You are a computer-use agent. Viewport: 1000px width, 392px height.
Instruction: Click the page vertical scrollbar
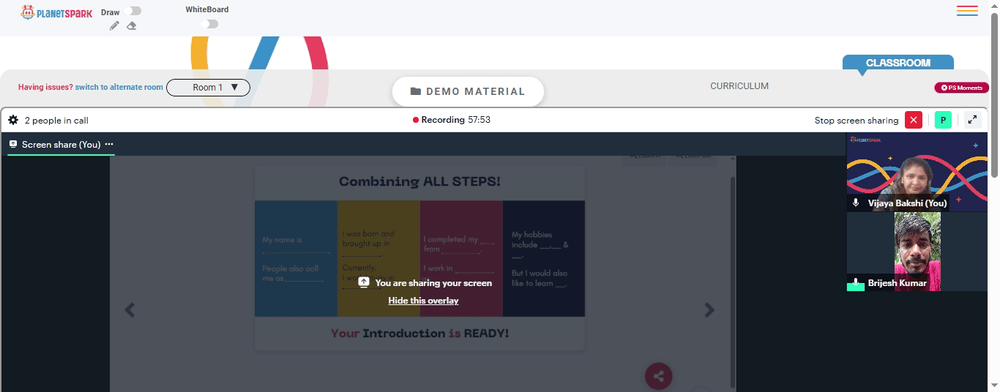tap(994, 96)
